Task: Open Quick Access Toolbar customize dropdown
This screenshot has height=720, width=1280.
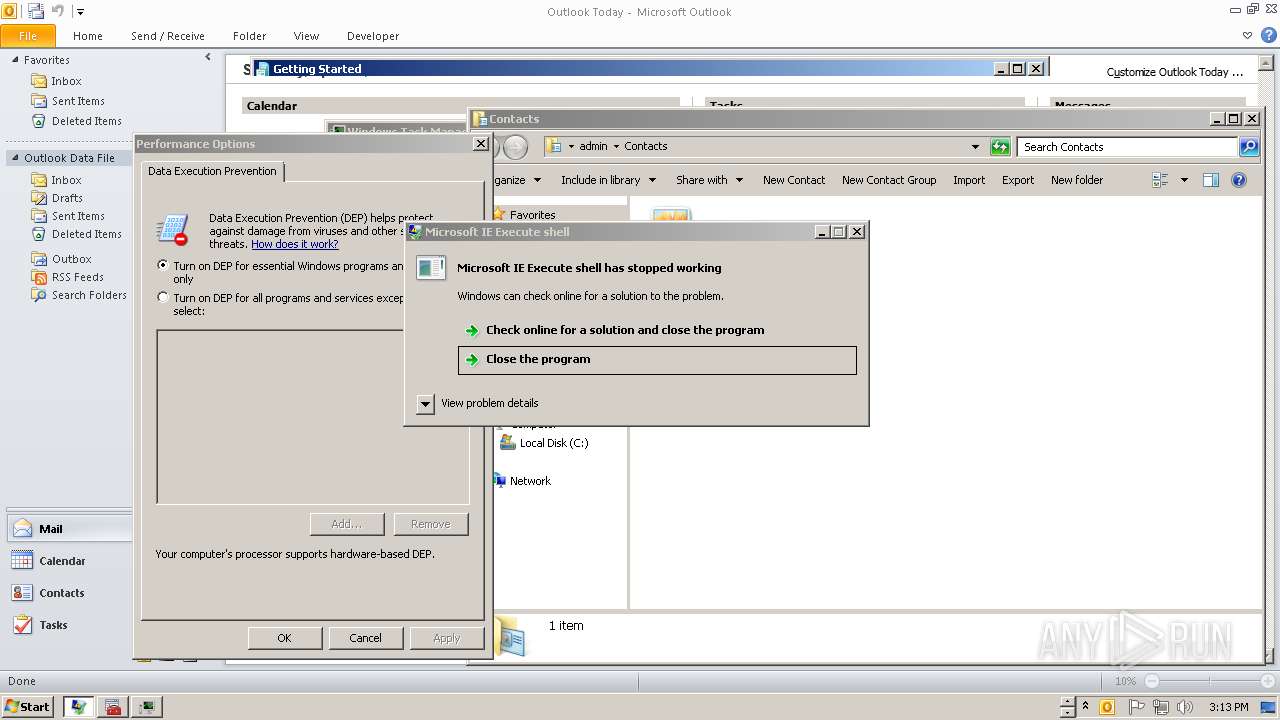Action: pos(80,12)
